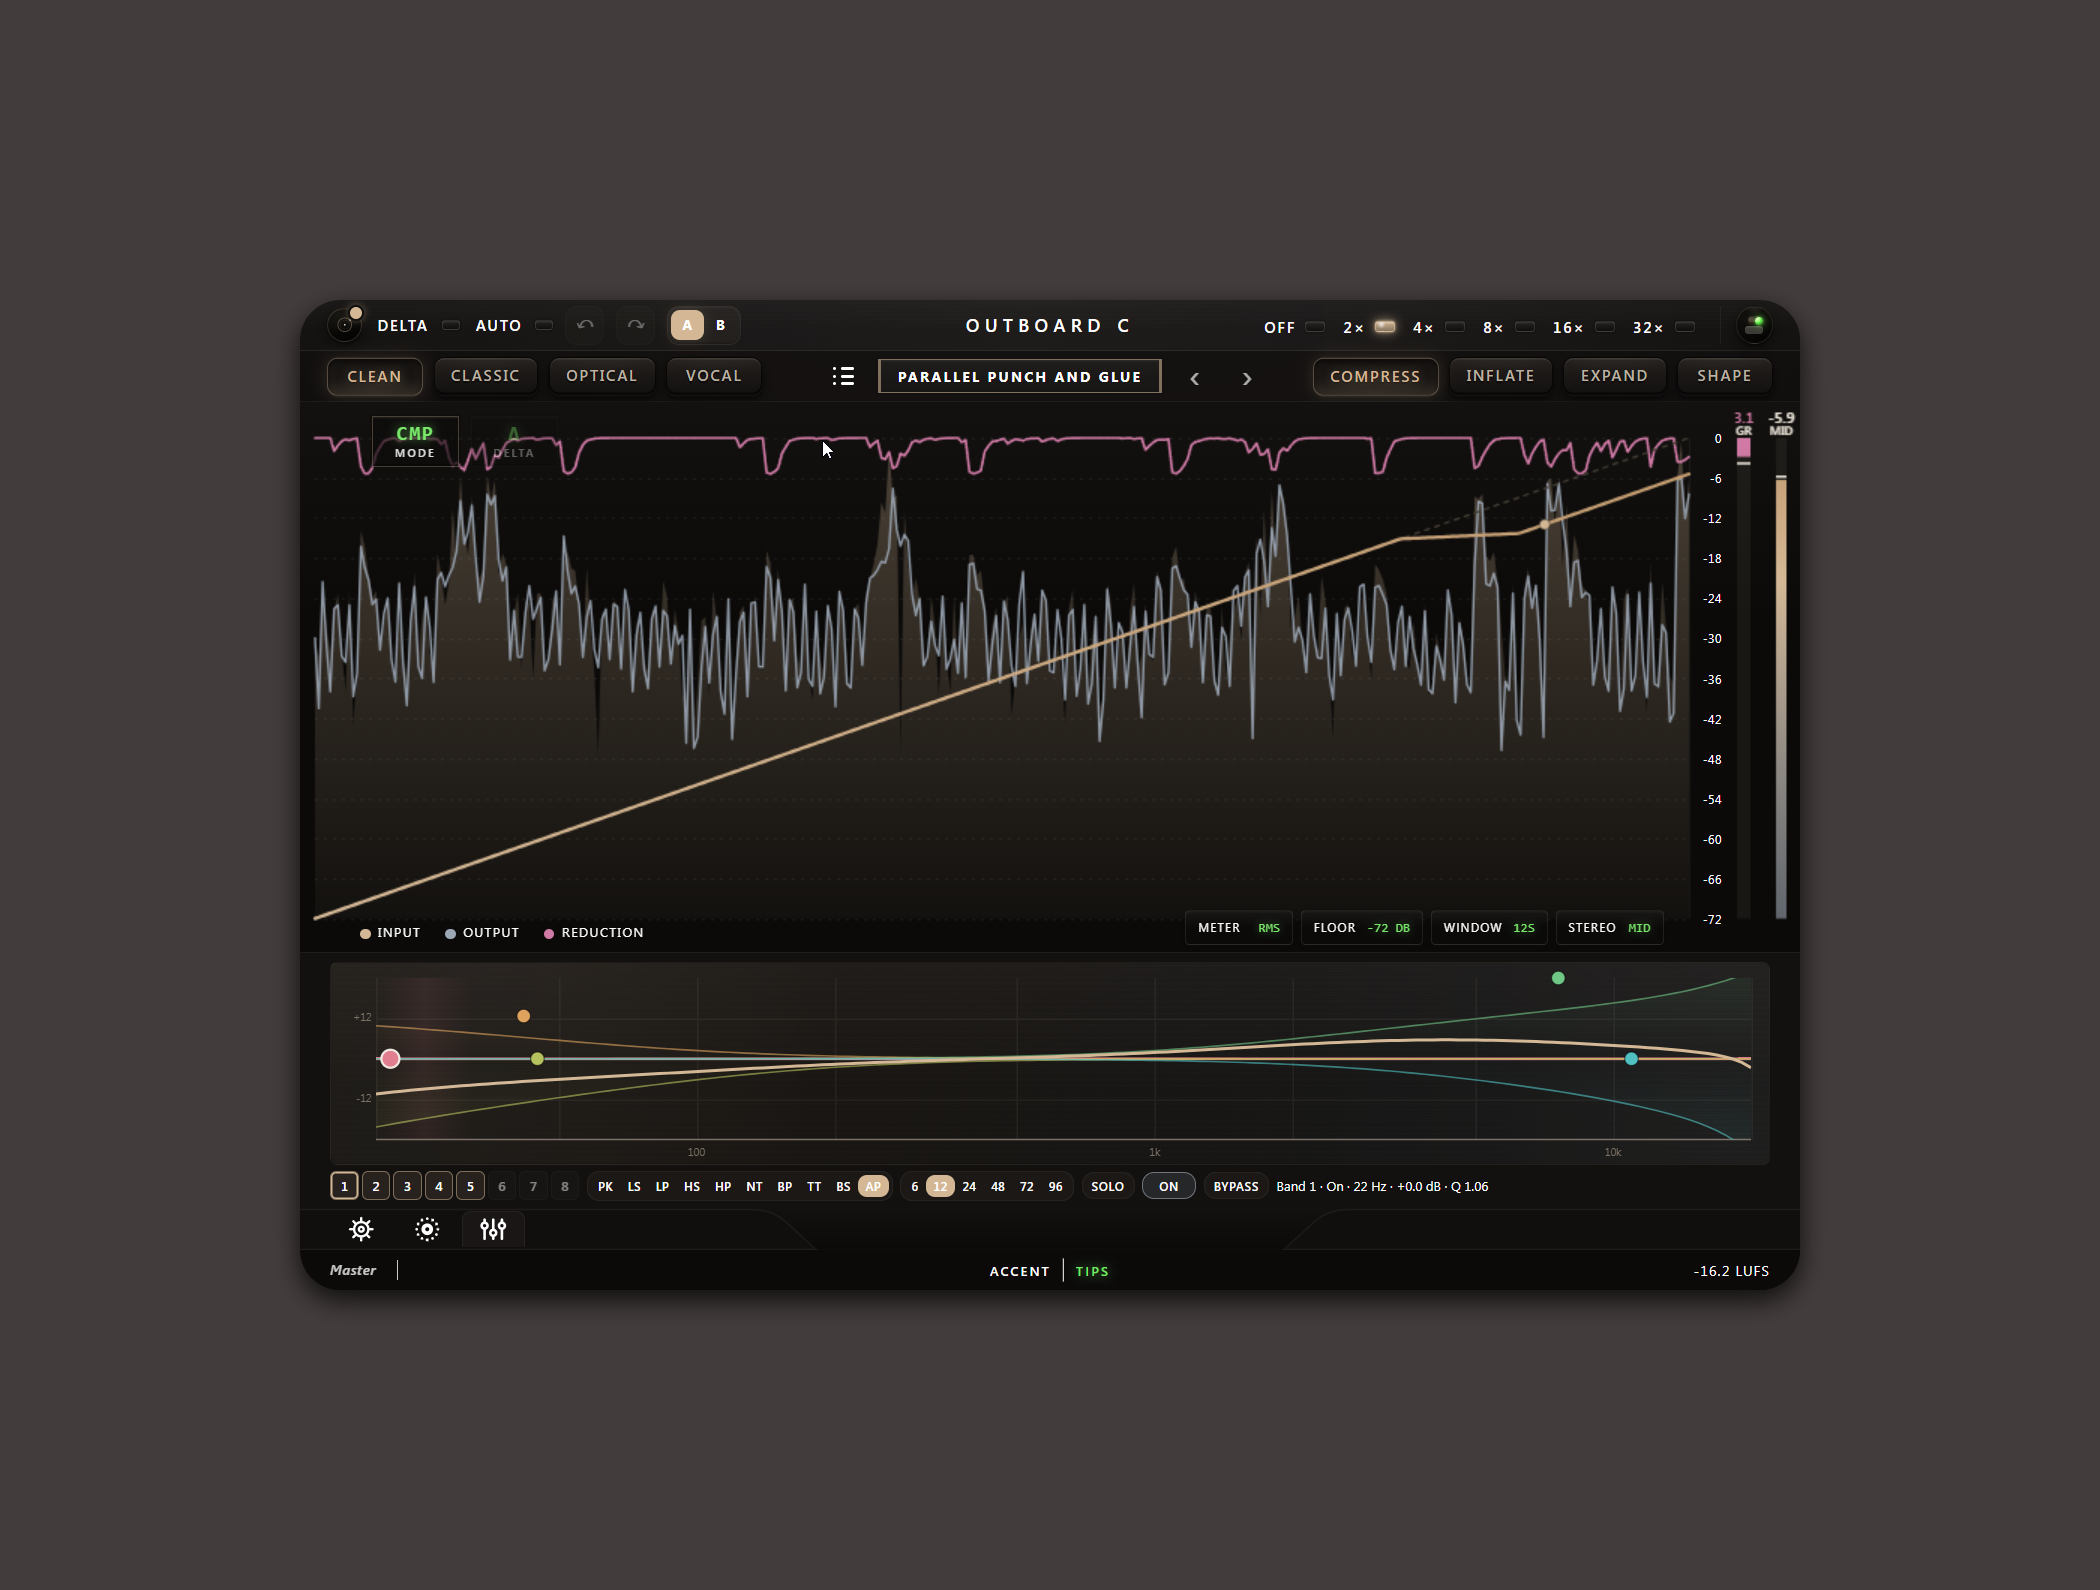Change the WINDOW 12s setting
The width and height of the screenshot is (2100, 1590).
tap(1489, 928)
